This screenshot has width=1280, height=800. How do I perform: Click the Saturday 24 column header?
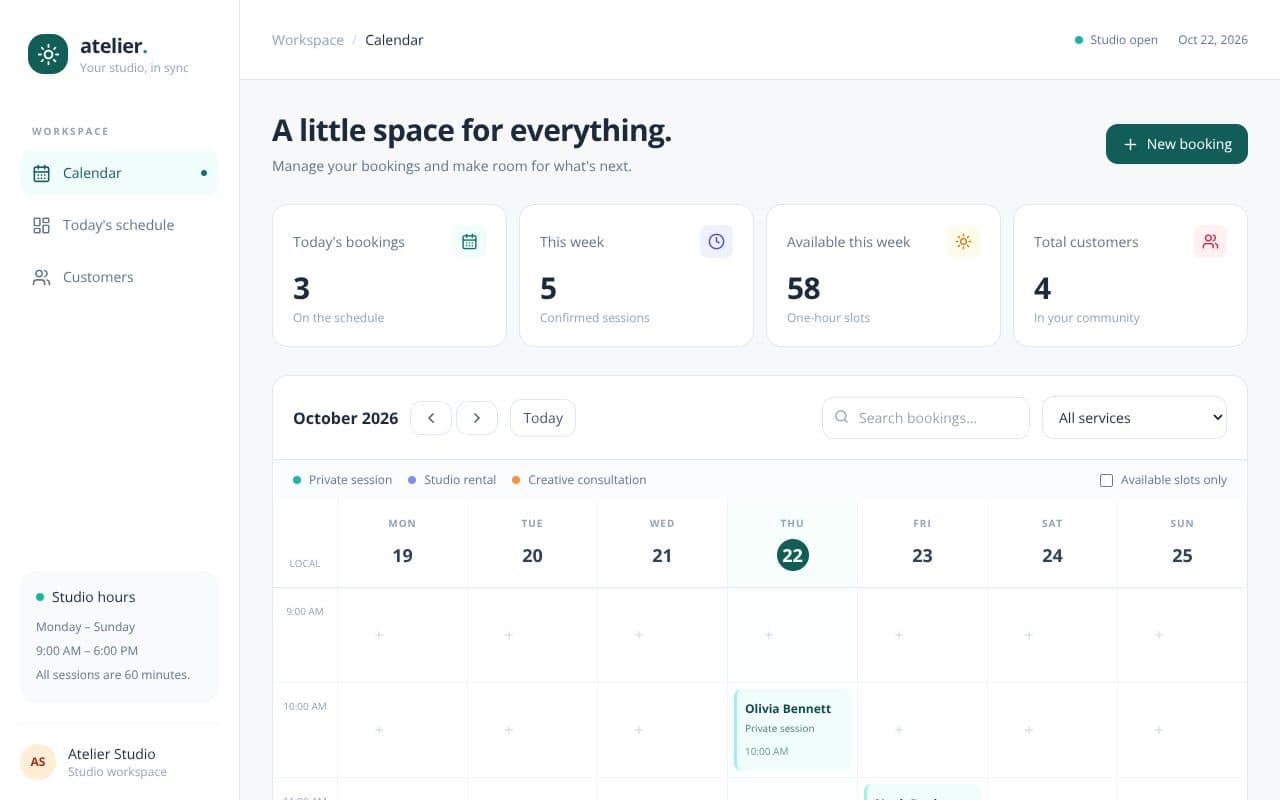[1052, 544]
